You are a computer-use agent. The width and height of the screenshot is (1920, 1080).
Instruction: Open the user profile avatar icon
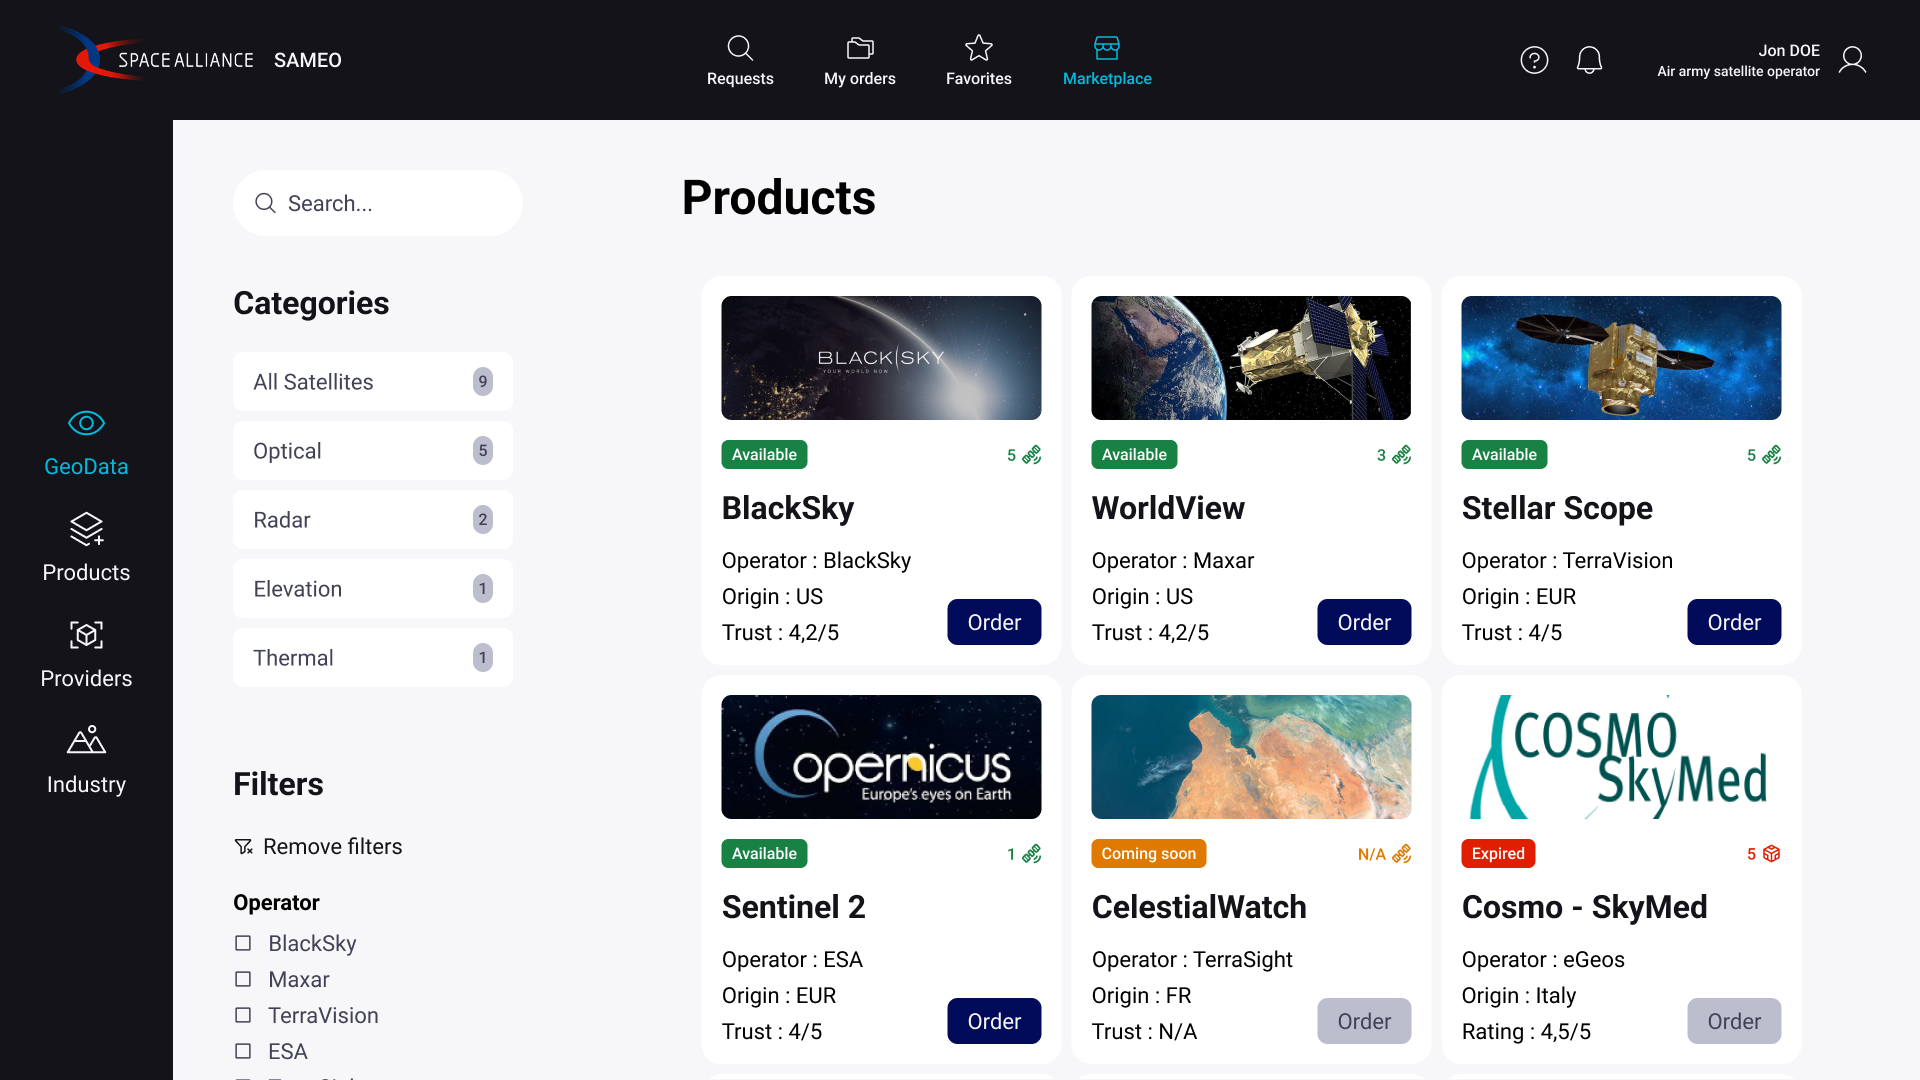pos(1852,60)
